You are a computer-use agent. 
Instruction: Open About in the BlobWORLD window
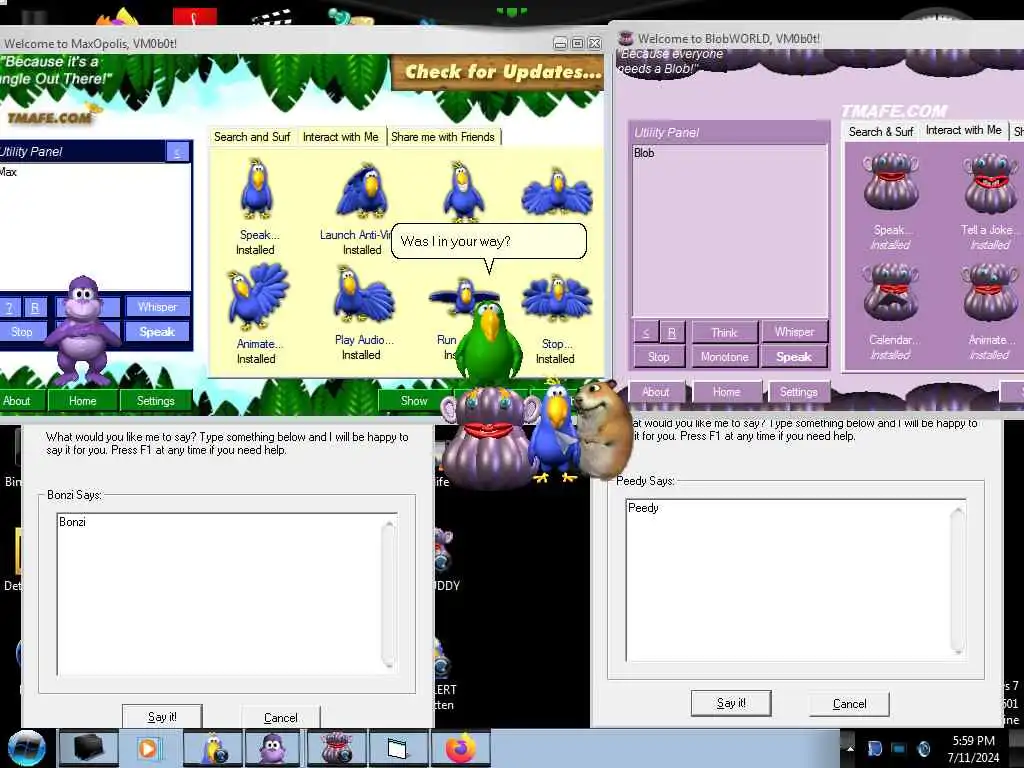pyautogui.click(x=656, y=392)
